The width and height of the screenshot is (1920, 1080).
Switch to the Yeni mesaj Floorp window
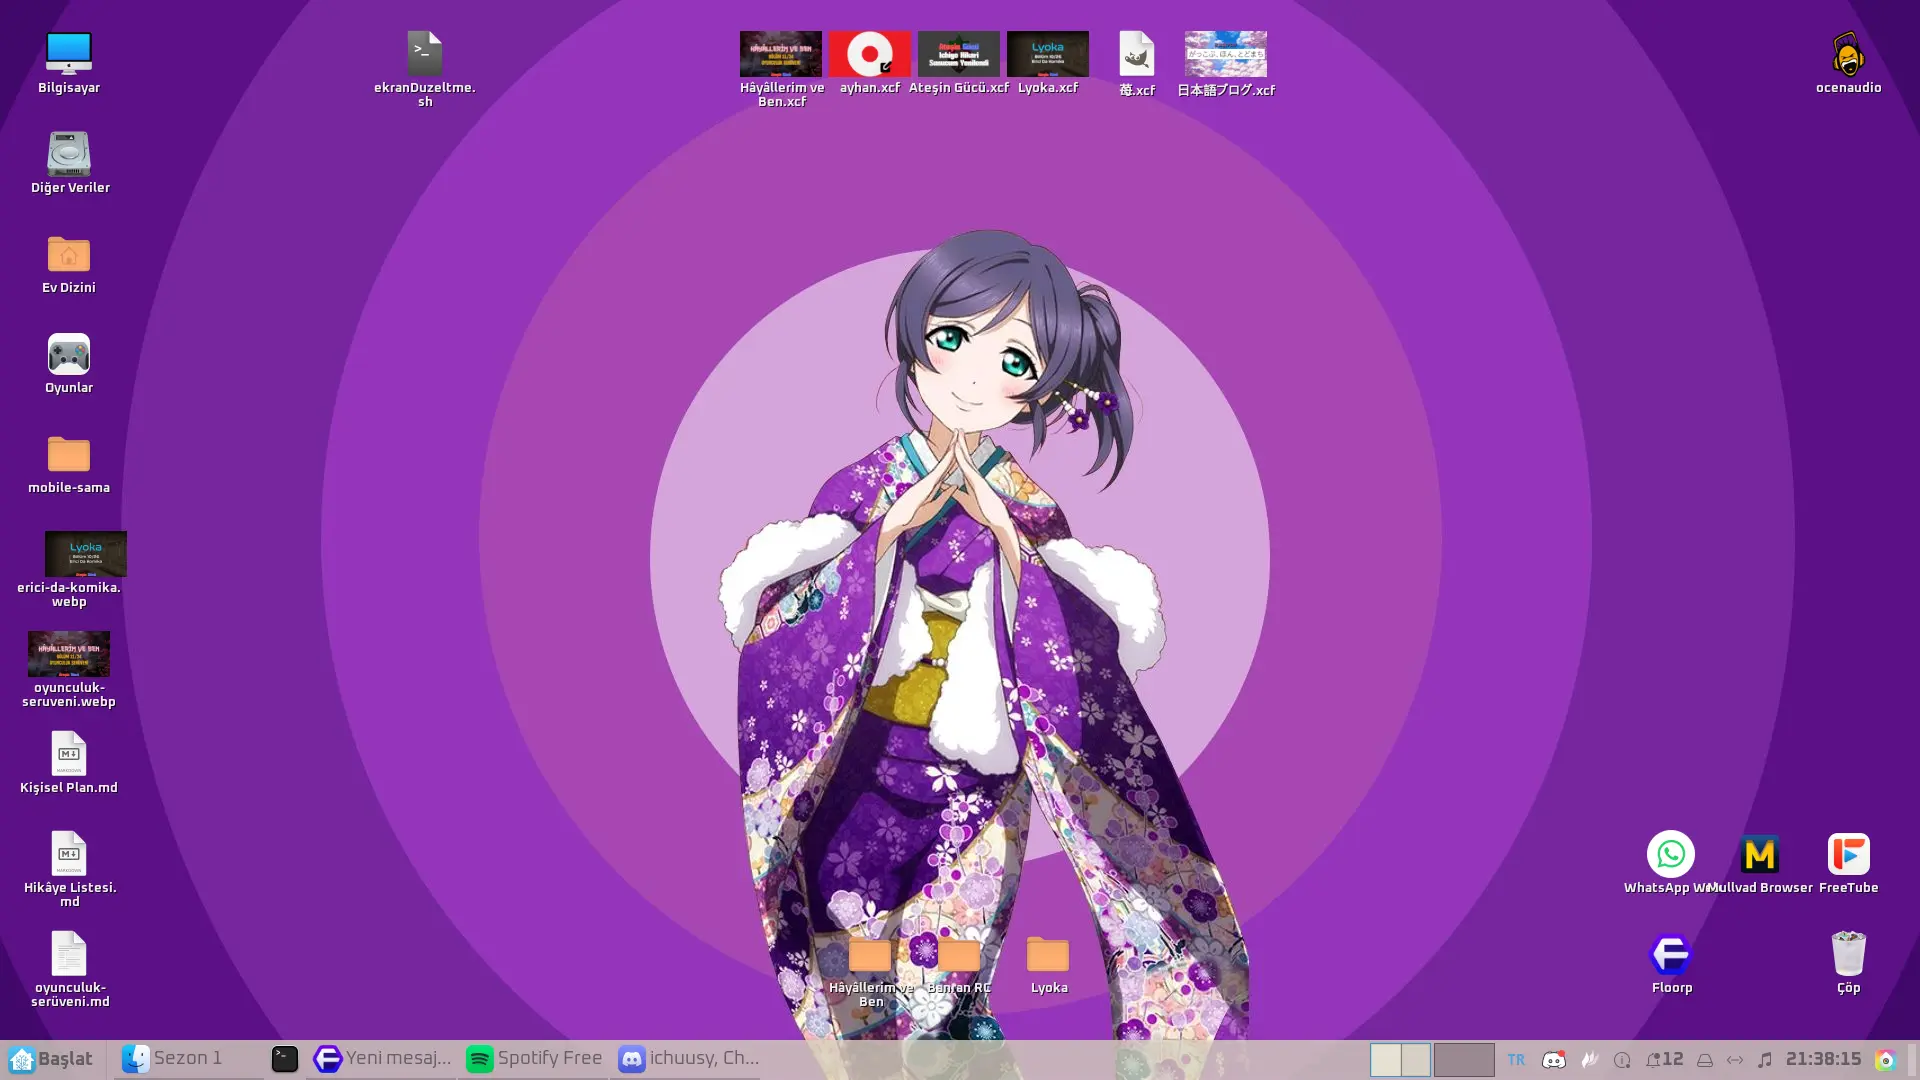tap(381, 1058)
